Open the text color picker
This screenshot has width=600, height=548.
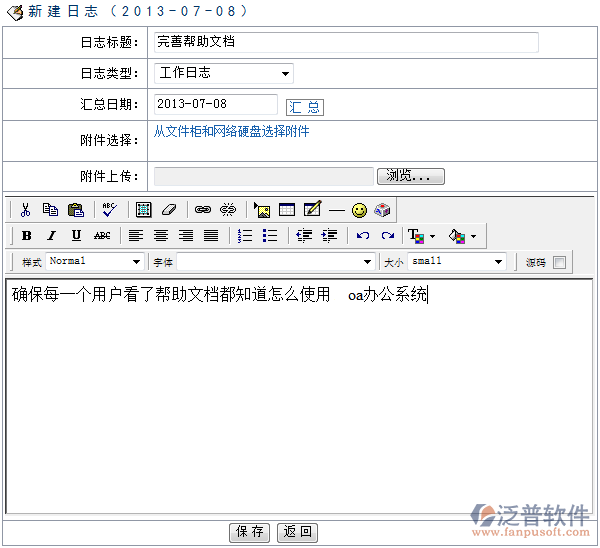pos(421,236)
